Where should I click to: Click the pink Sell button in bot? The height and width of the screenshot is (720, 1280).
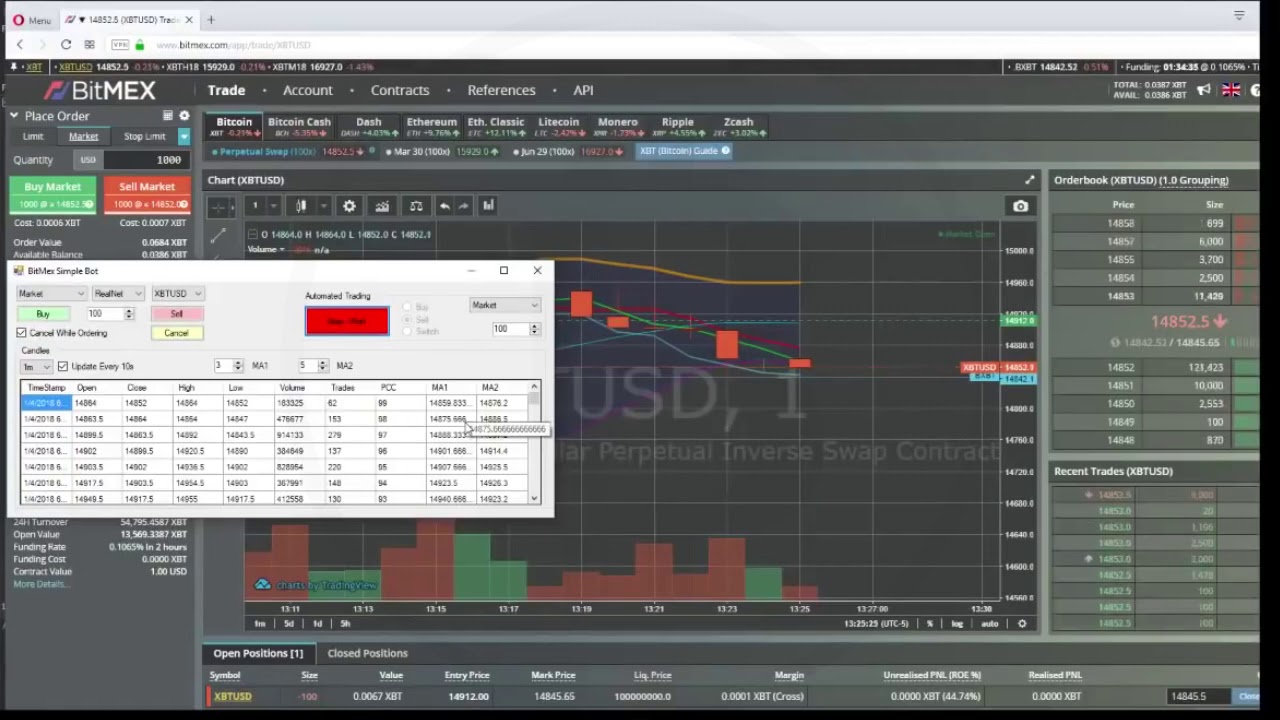[x=176, y=314]
